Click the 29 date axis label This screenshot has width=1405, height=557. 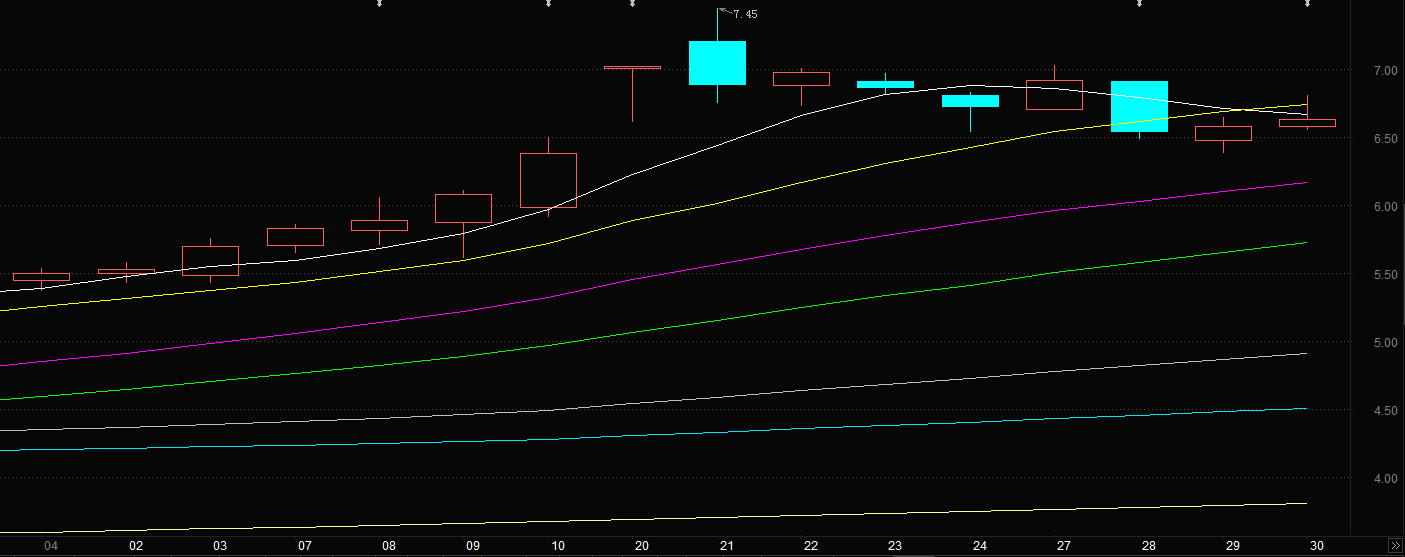pos(1233,546)
